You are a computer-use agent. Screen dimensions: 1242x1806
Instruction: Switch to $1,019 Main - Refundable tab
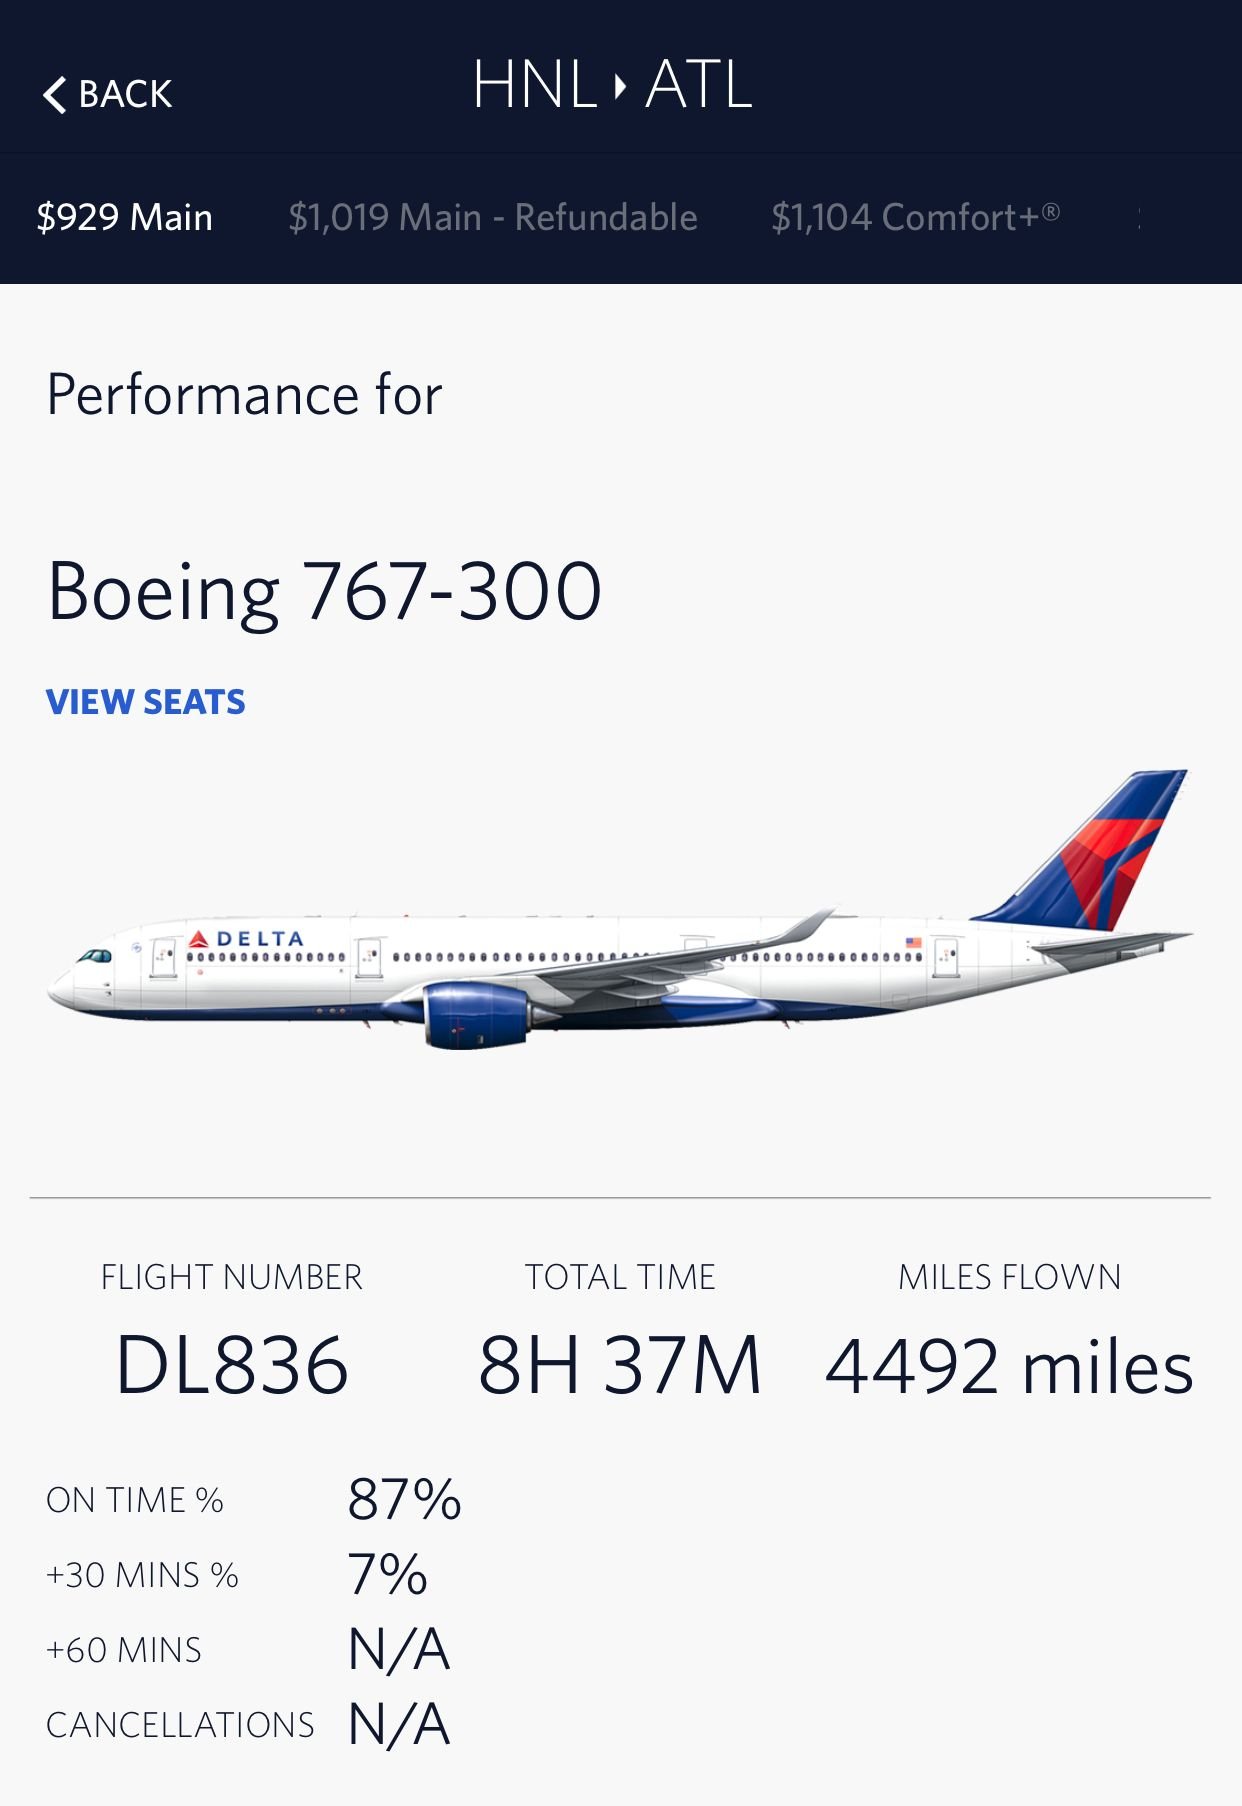492,217
